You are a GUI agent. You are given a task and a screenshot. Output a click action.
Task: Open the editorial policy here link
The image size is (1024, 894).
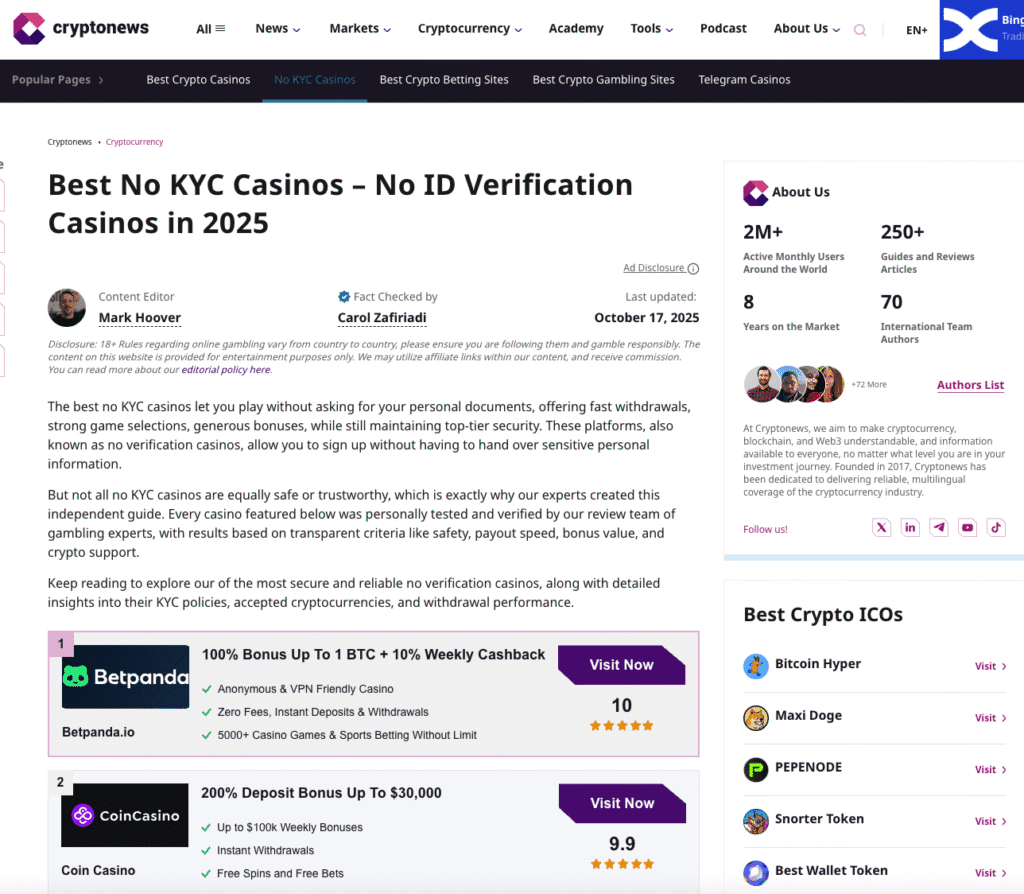coord(226,370)
